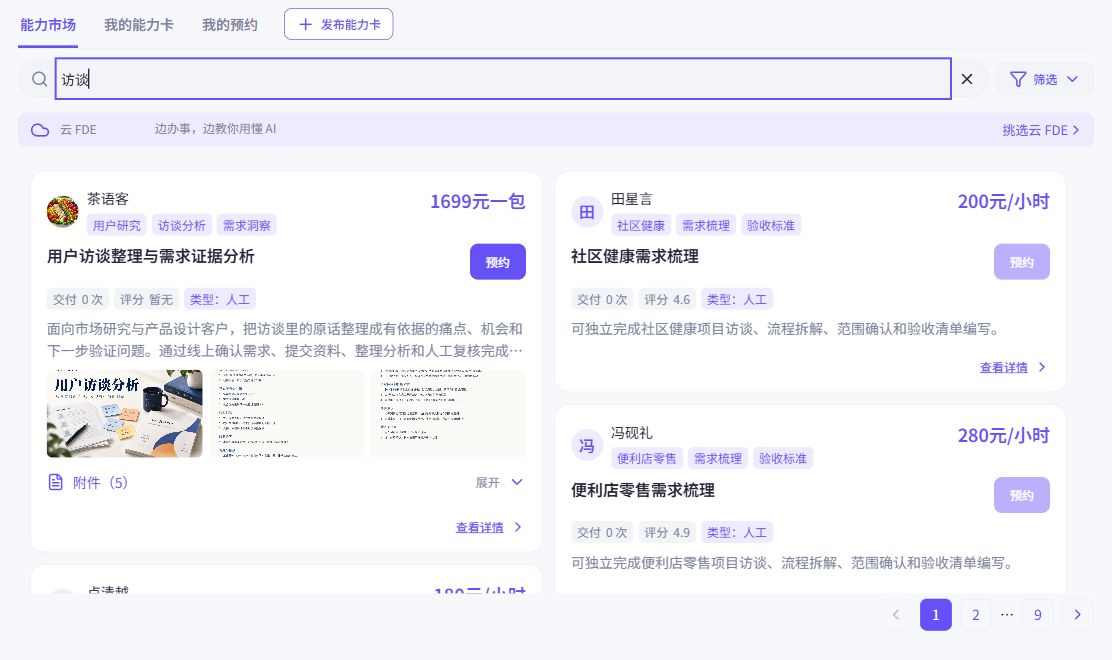Image resolution: width=1112 pixels, height=660 pixels.
Task: Click the name 茶语客
Action: click(108, 199)
